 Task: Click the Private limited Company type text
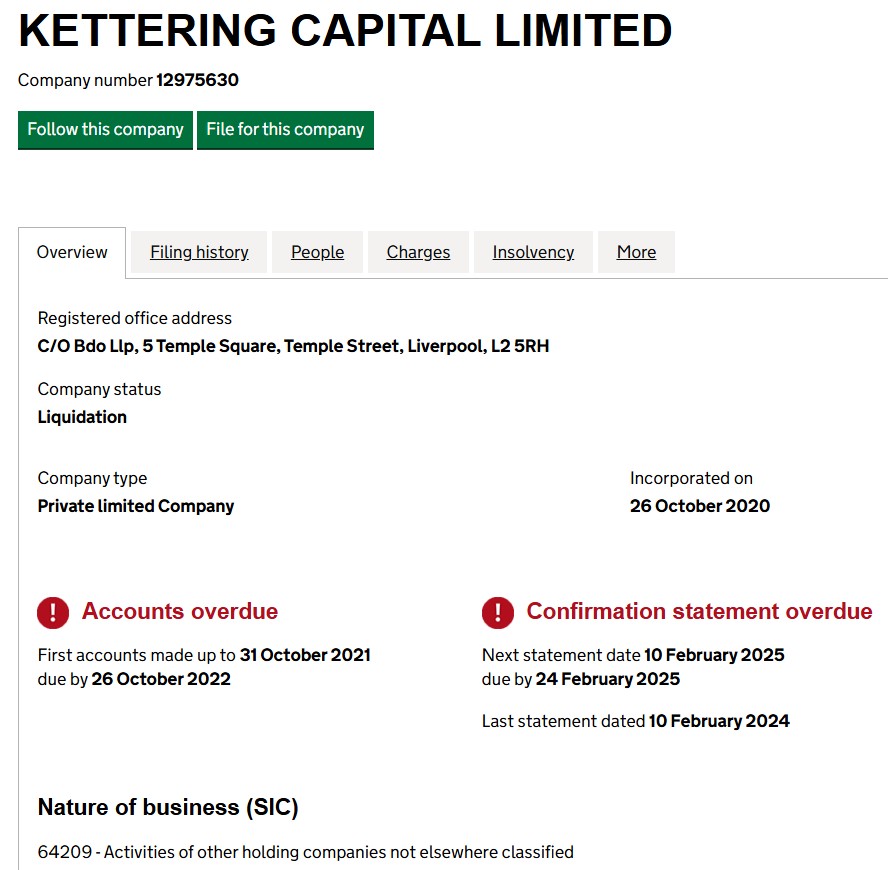click(x=136, y=506)
